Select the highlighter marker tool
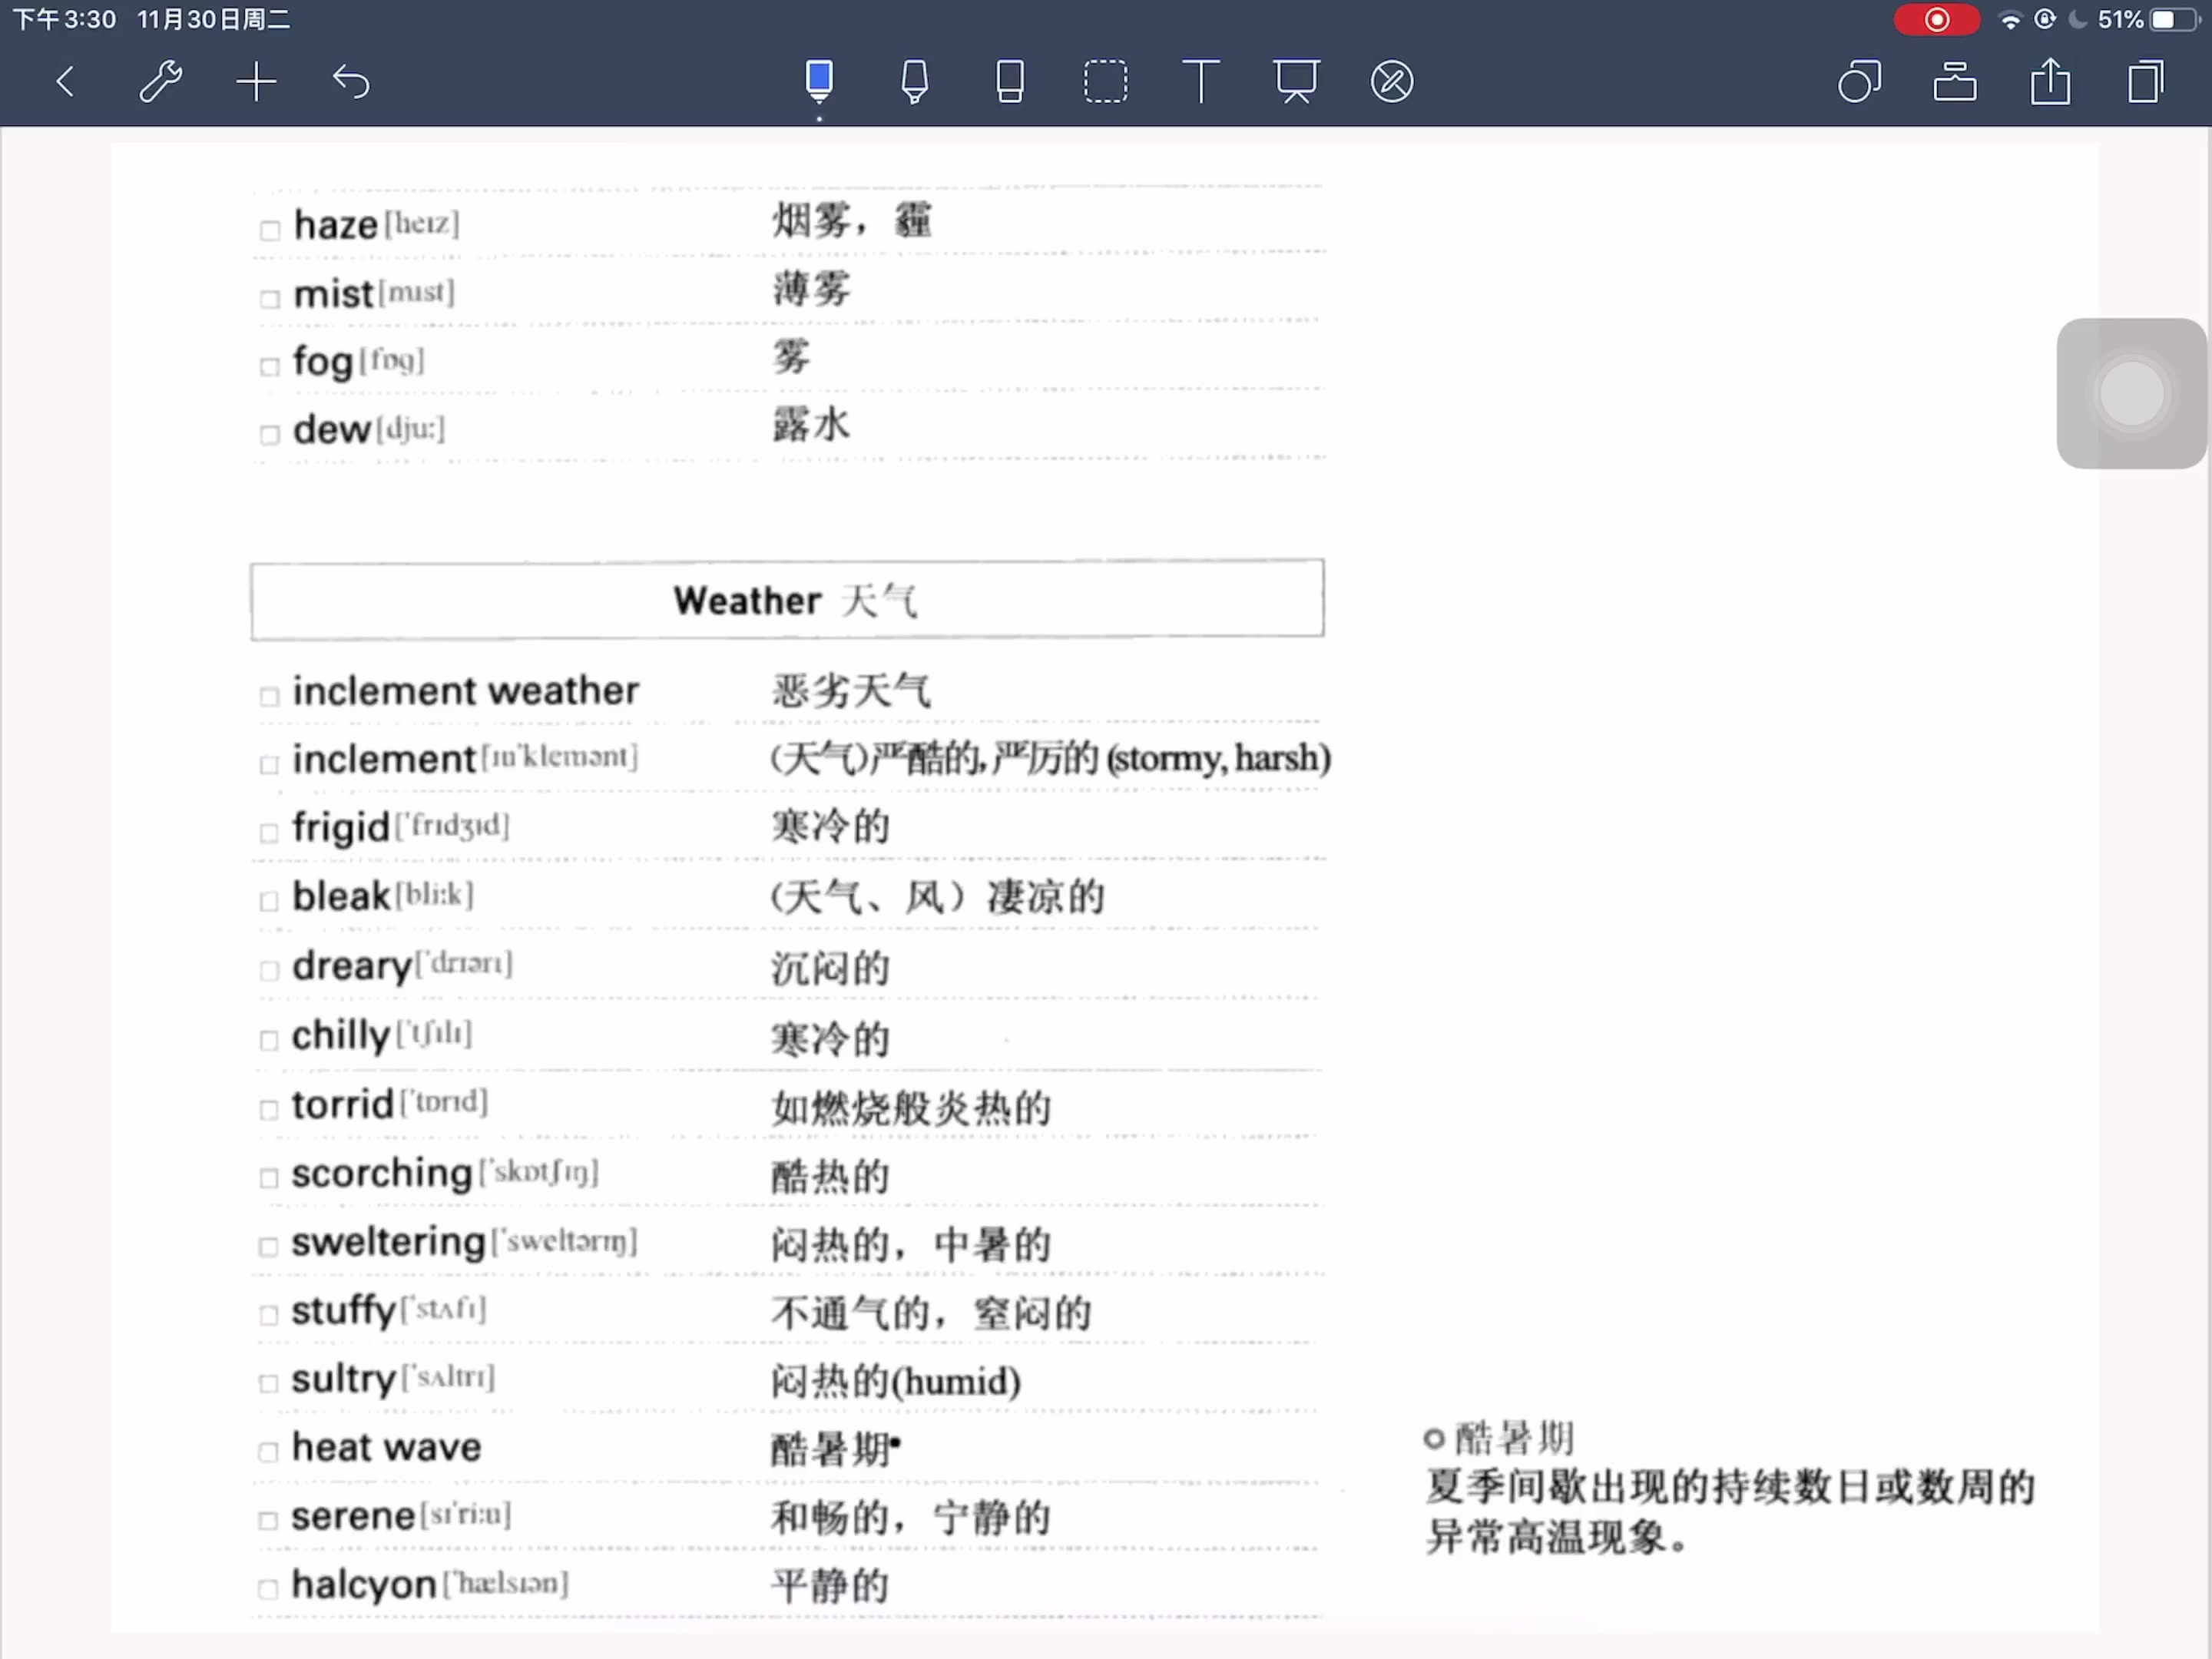This screenshot has width=2212, height=1659. point(914,82)
